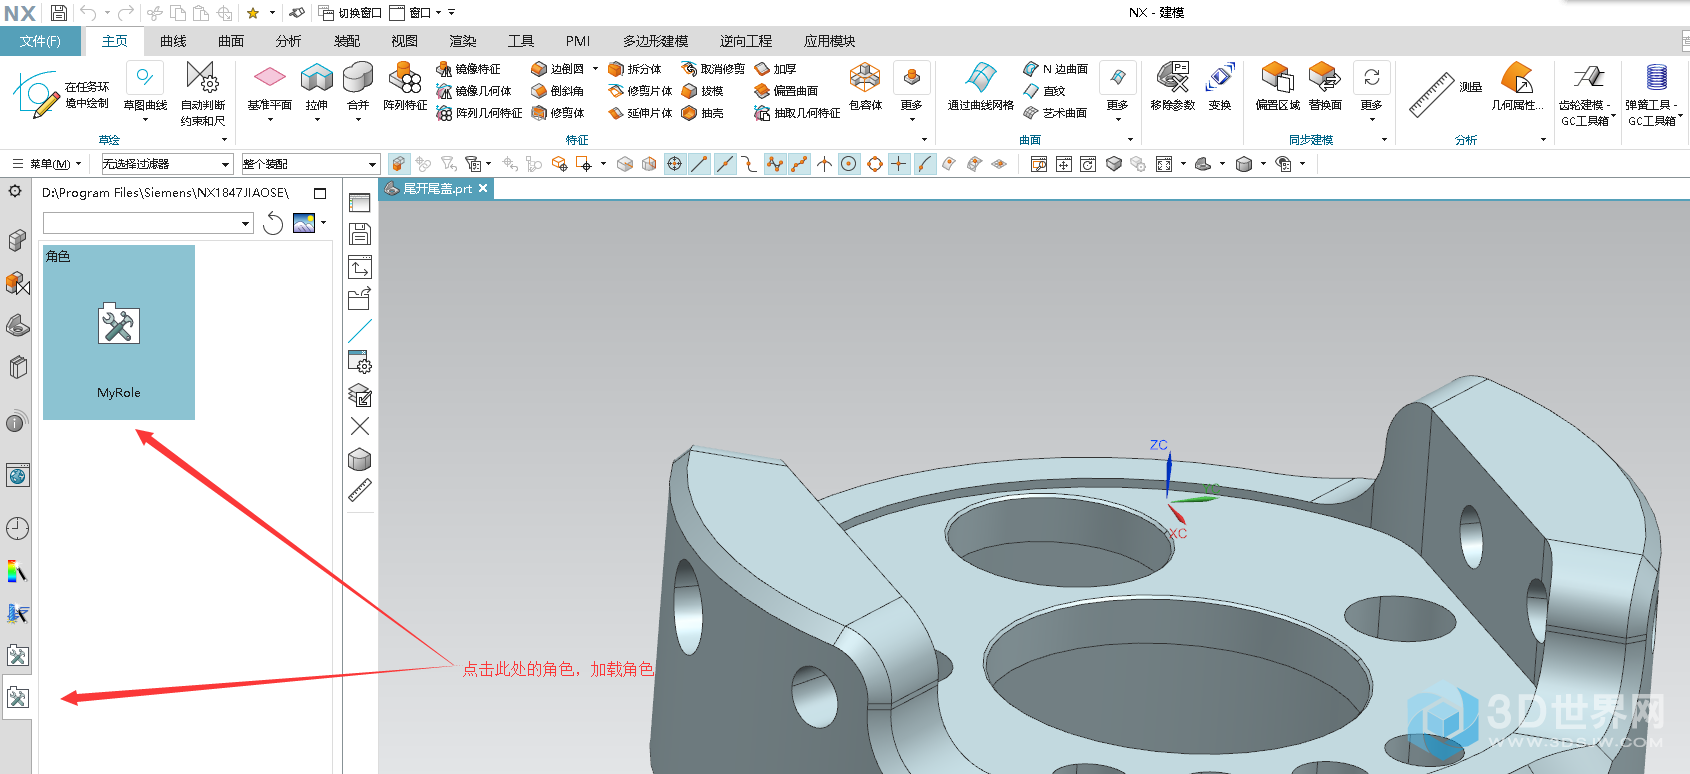Toggle the existing point snap option
The height and width of the screenshot is (774, 1690).
(899, 164)
